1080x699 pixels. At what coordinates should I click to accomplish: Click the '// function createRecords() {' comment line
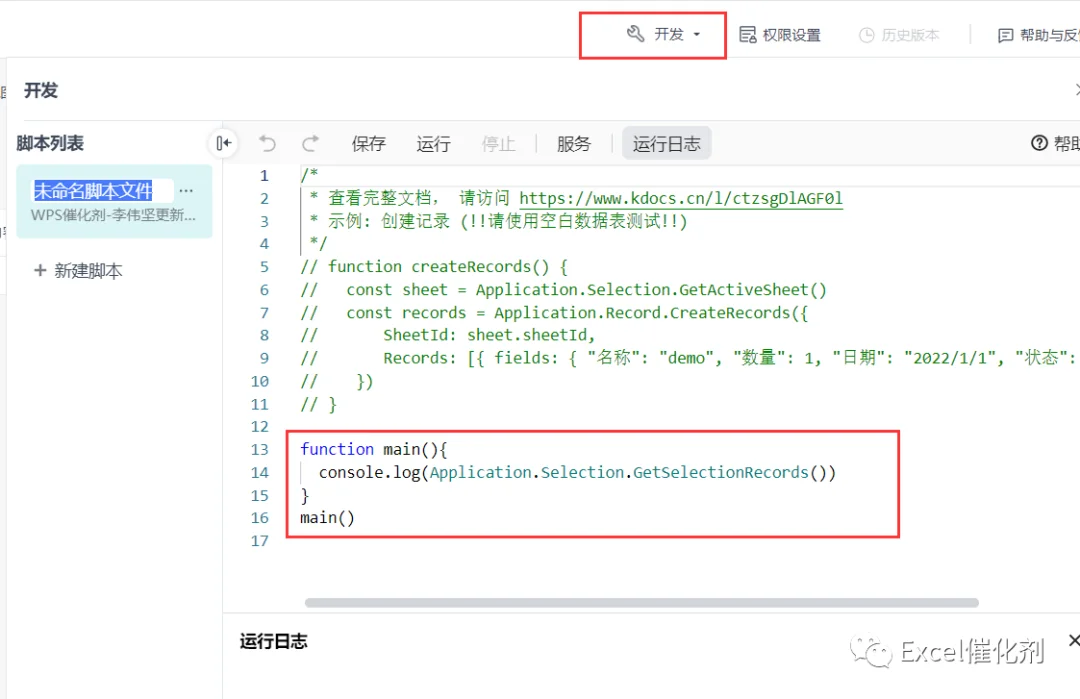tap(434, 267)
